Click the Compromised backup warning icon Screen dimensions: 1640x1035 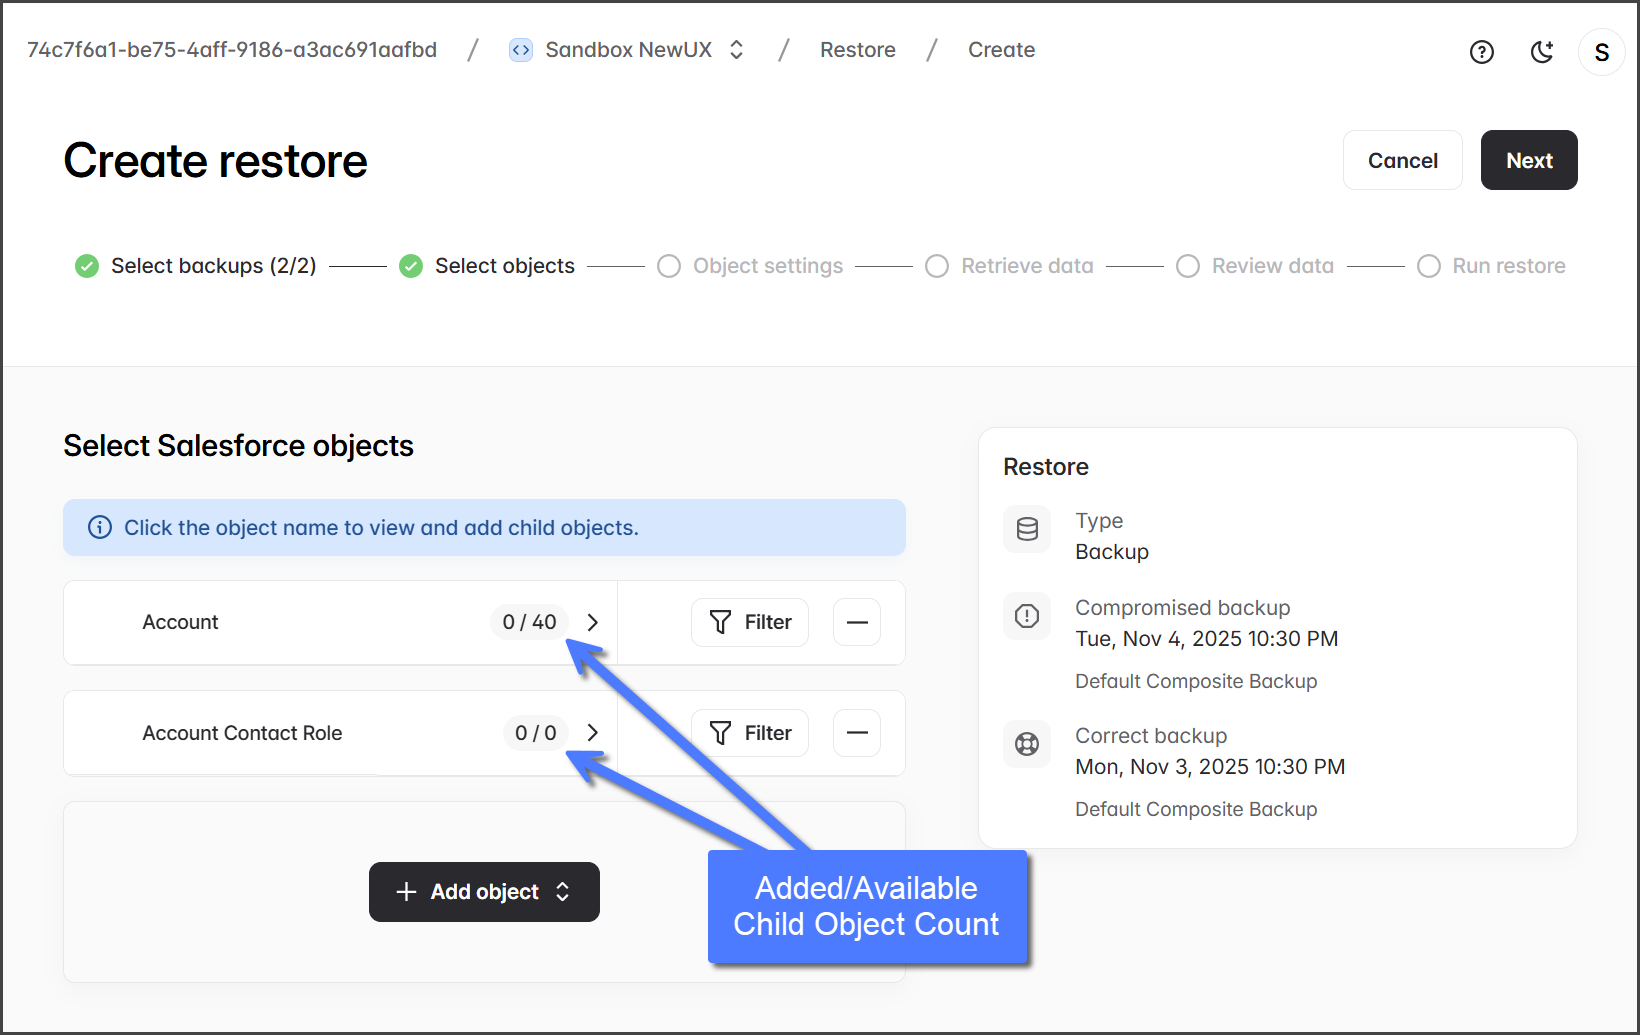1027,616
